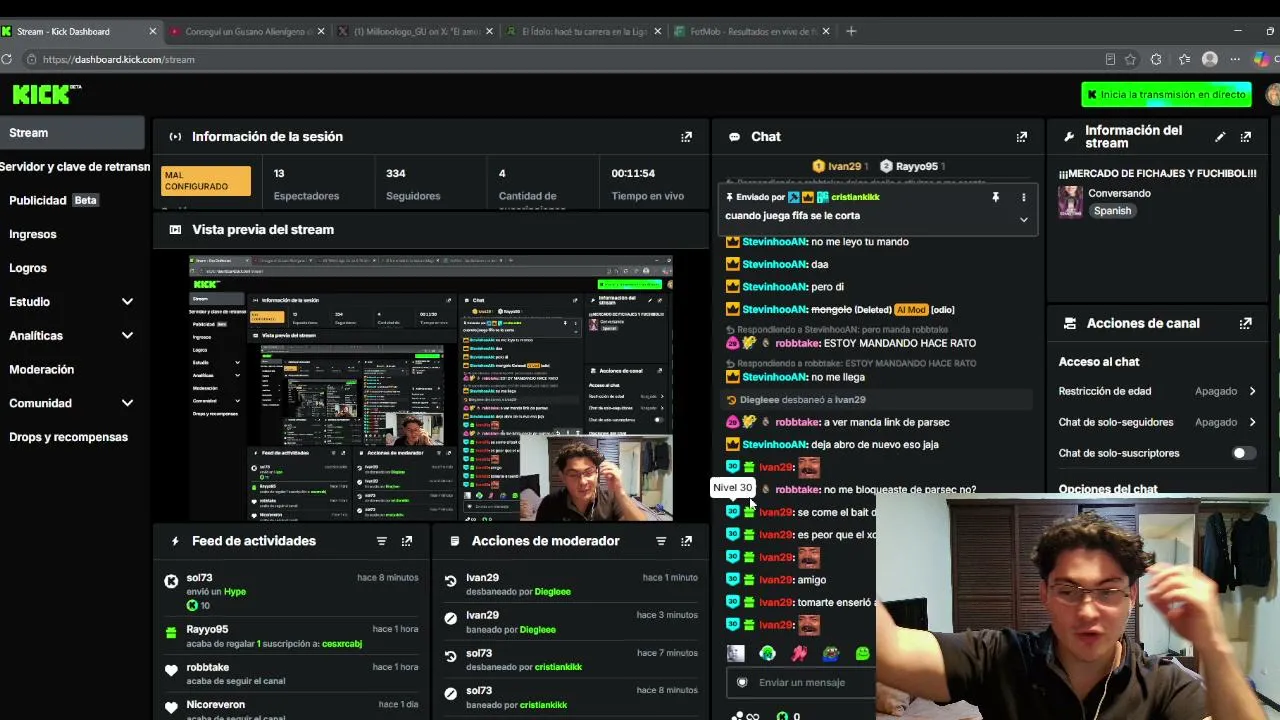Collapse the pinned message with the chevron

click(1023, 220)
